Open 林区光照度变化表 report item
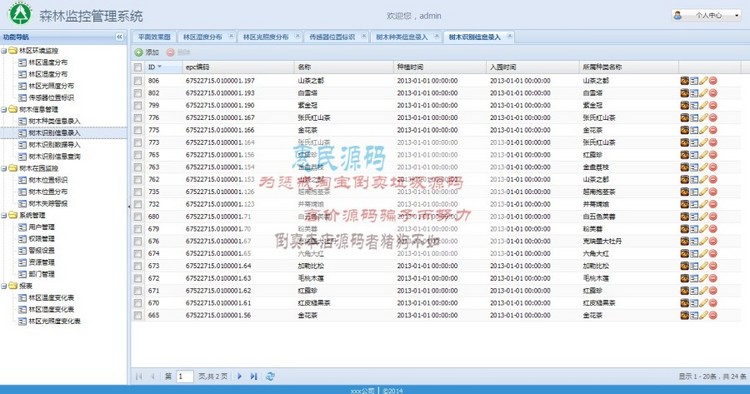Viewport: 750px width, 394px height. [x=55, y=321]
